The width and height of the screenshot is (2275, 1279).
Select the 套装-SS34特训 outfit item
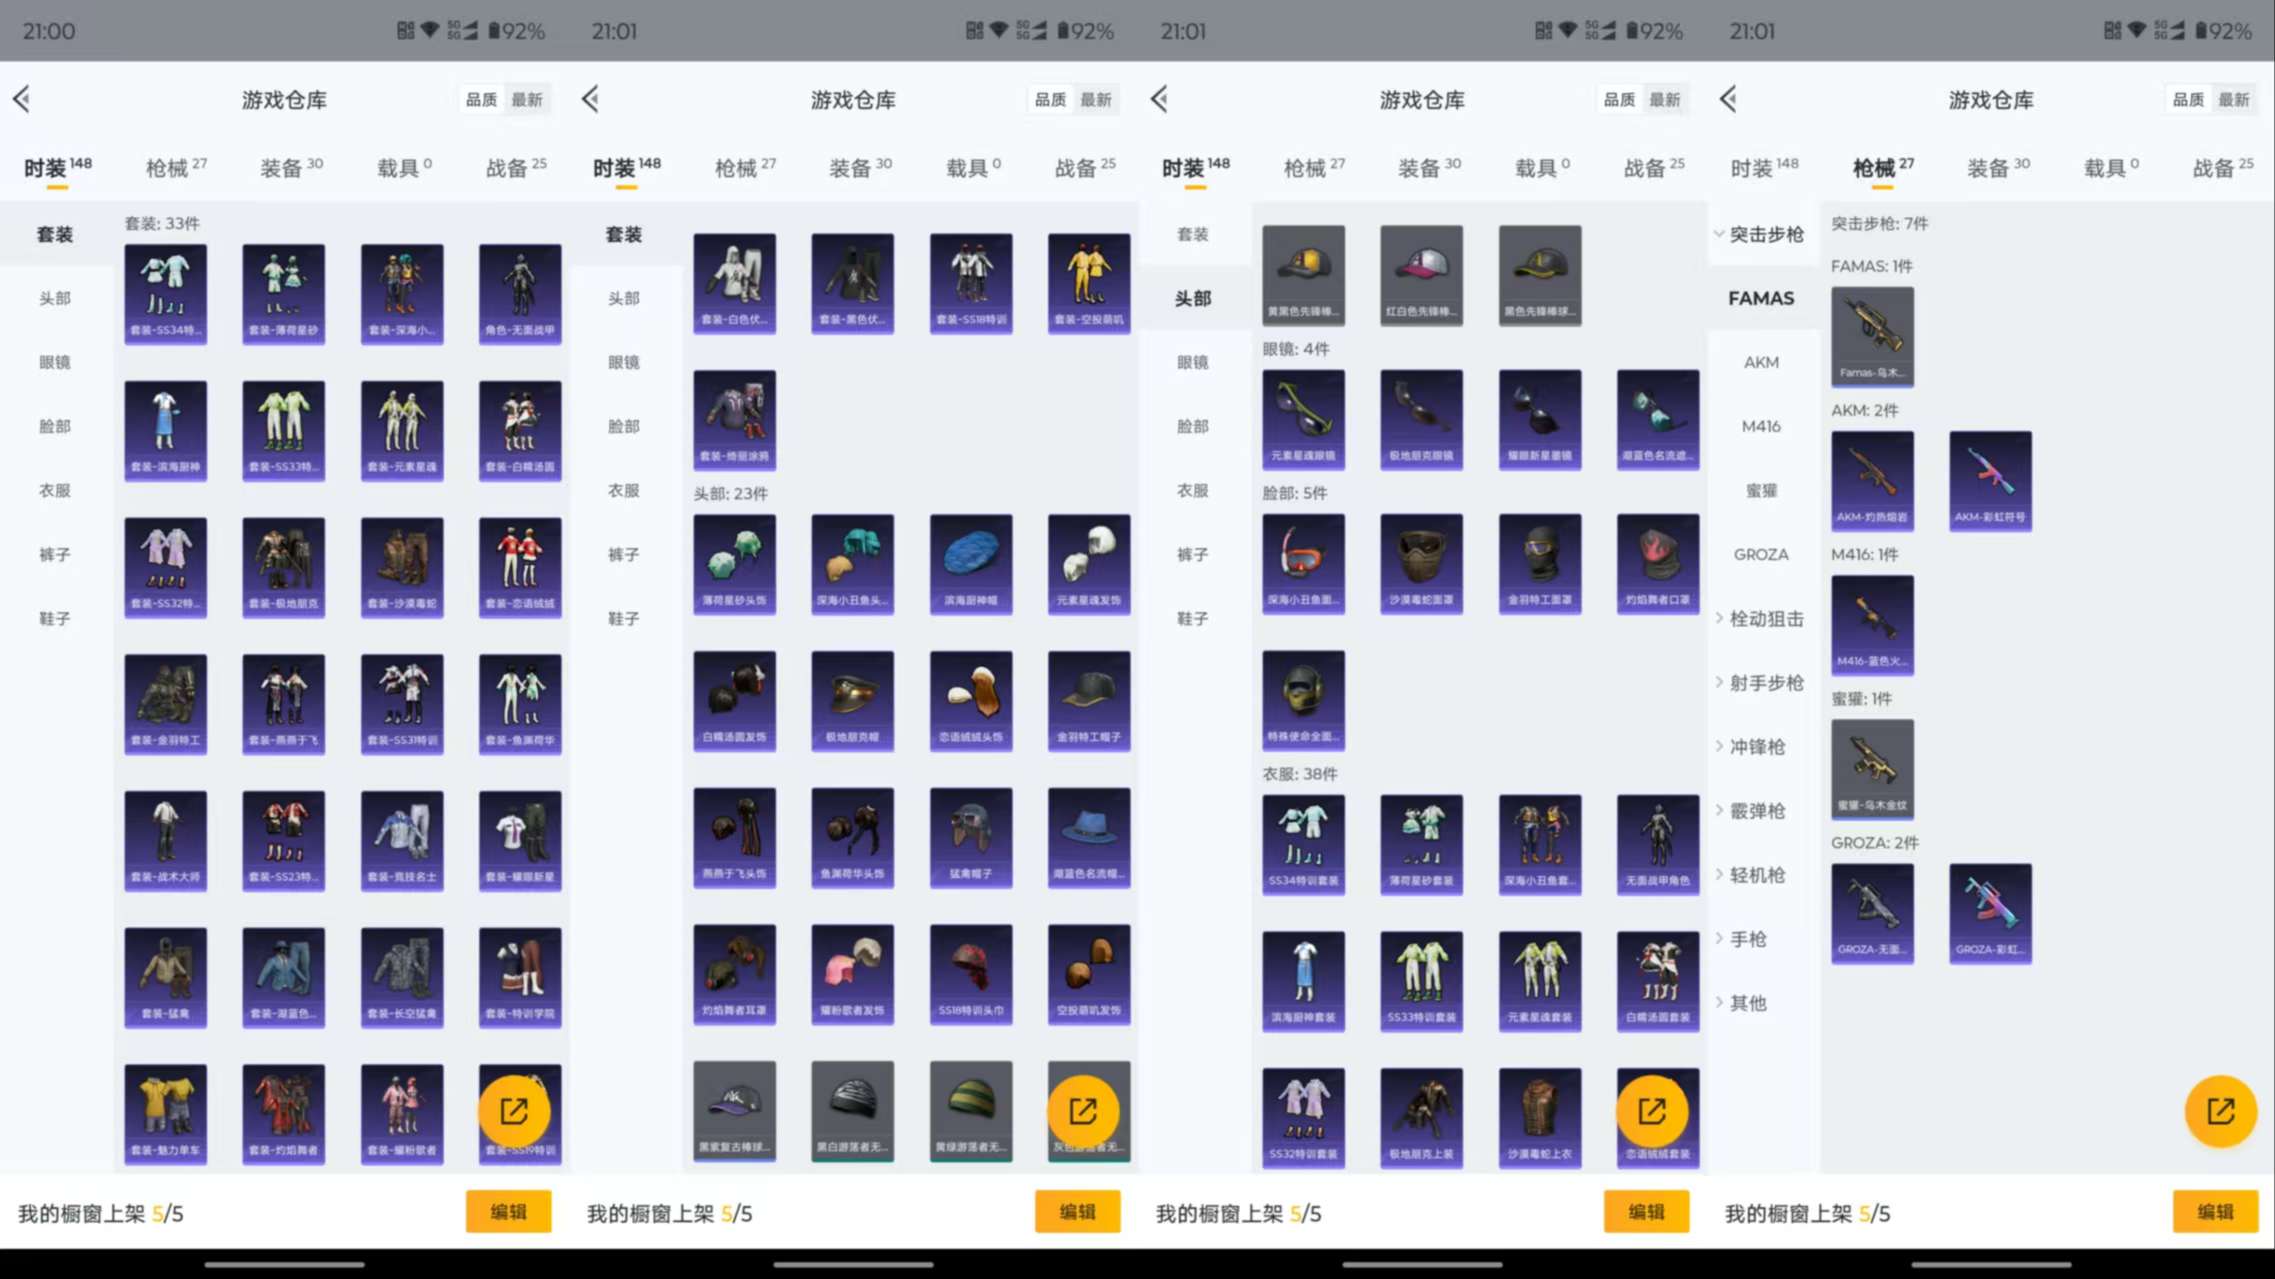(x=166, y=293)
